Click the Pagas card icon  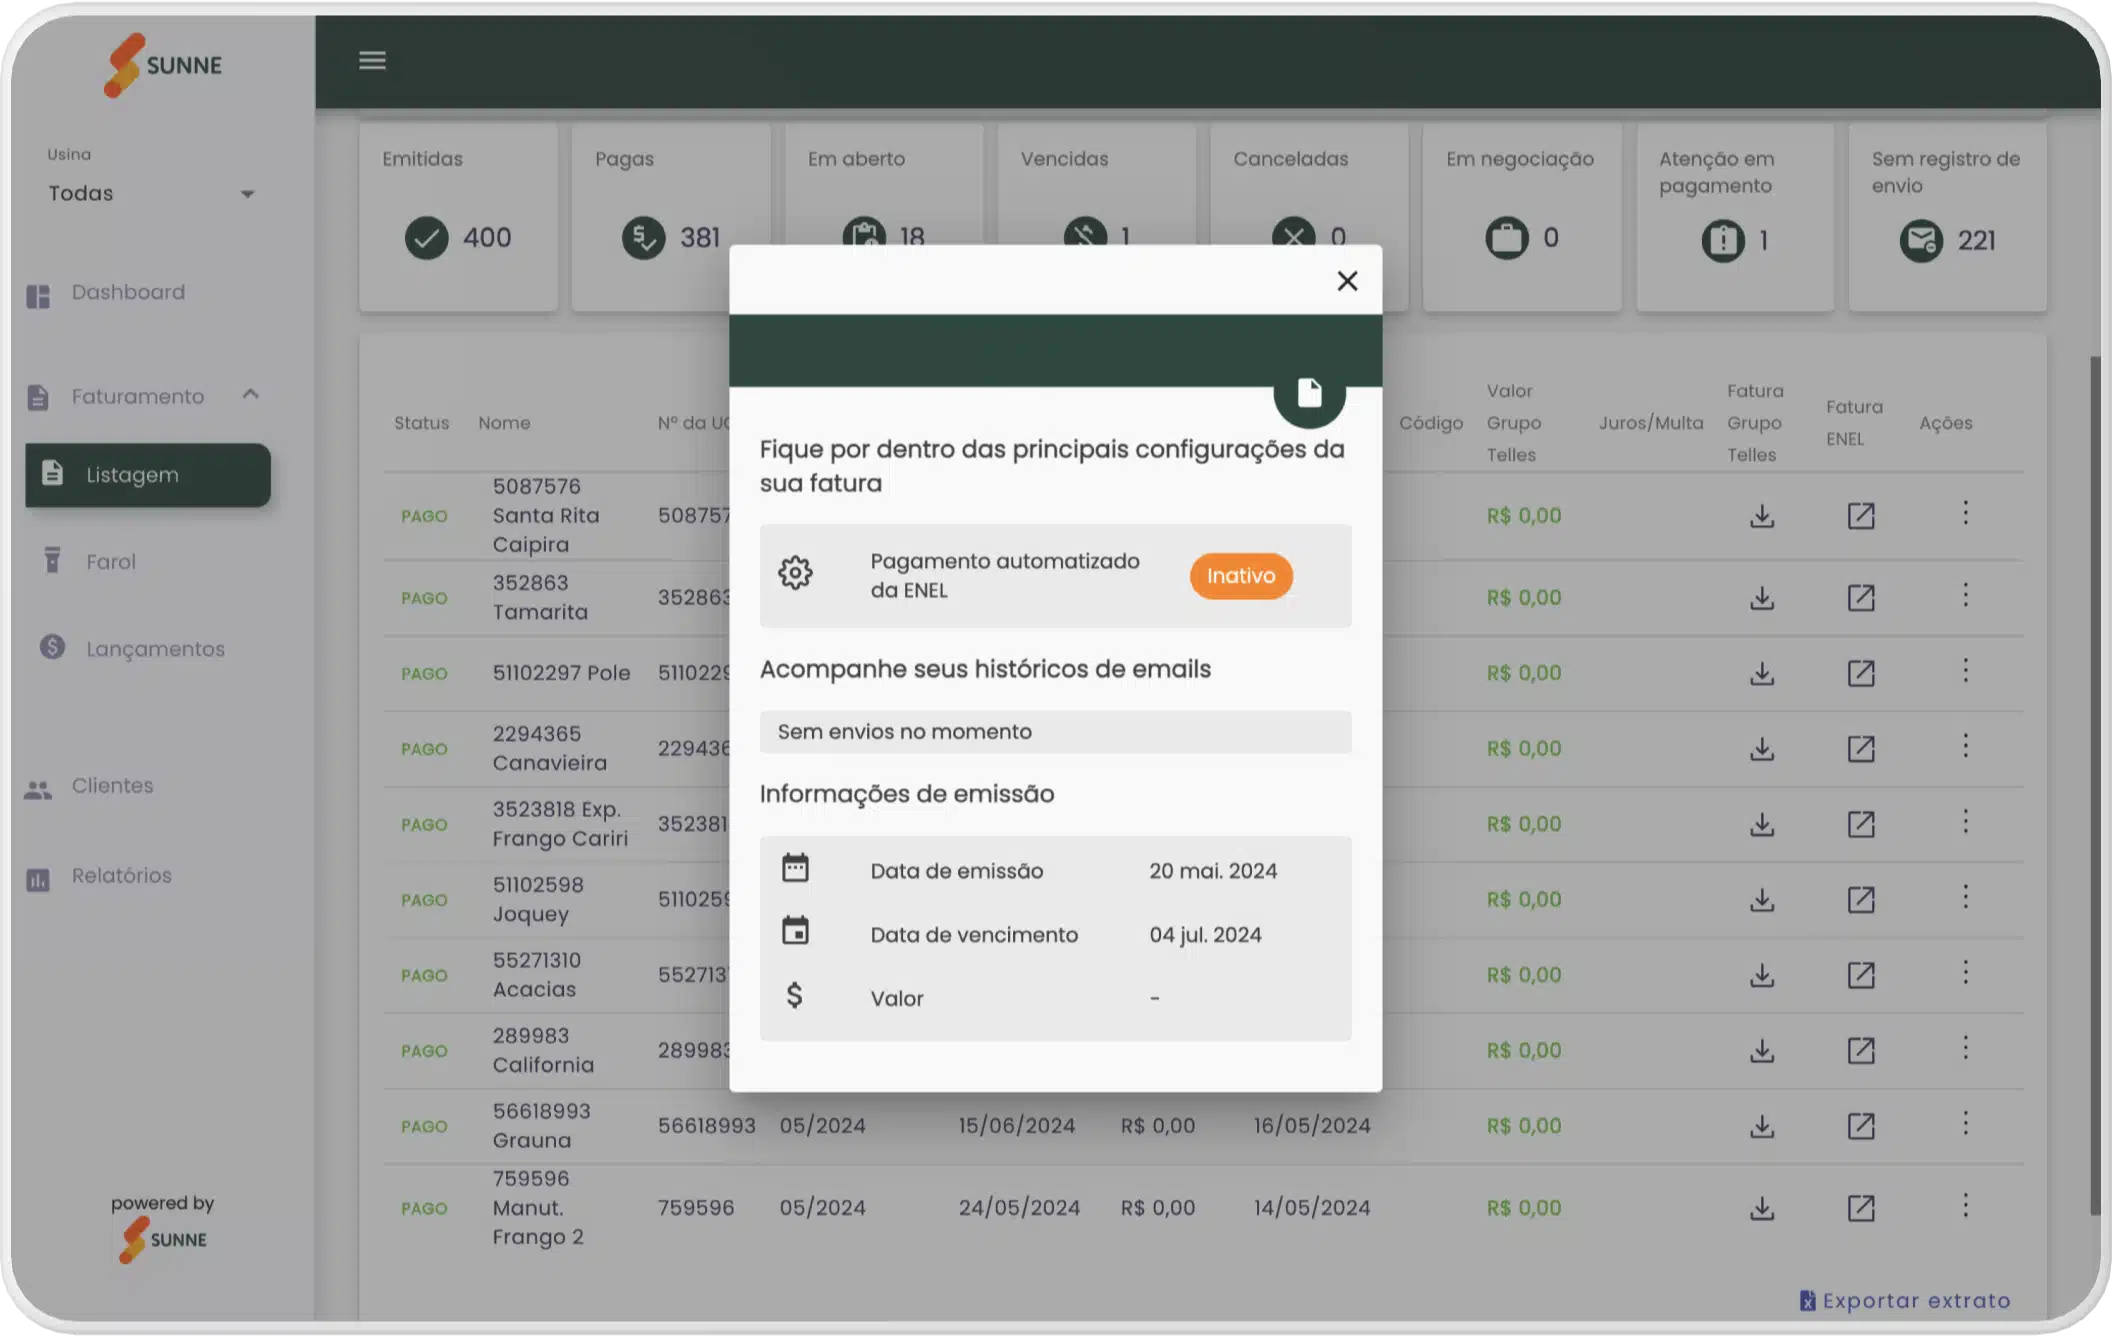pos(643,238)
